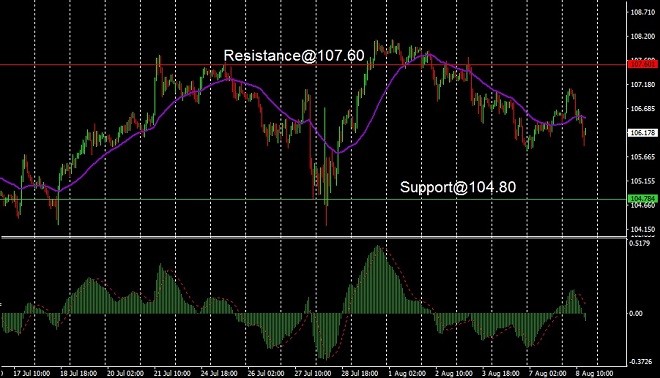Click the 3 Aug 18:00 time label

click(x=500, y=373)
